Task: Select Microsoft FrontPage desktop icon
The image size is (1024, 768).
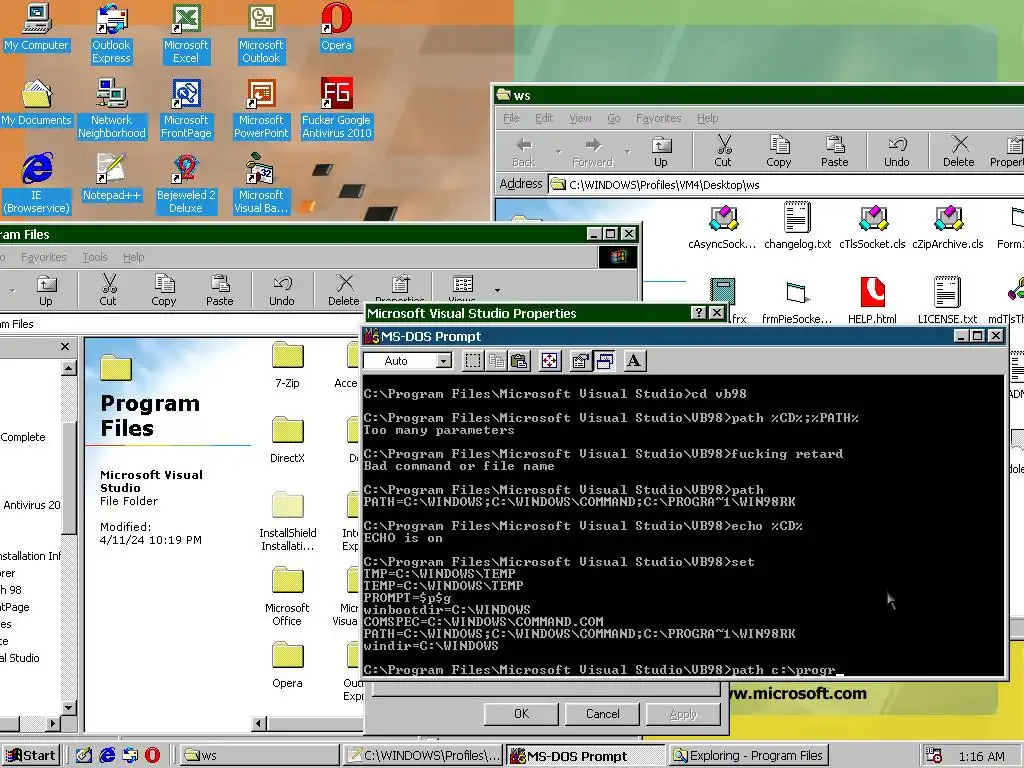Action: tap(186, 108)
